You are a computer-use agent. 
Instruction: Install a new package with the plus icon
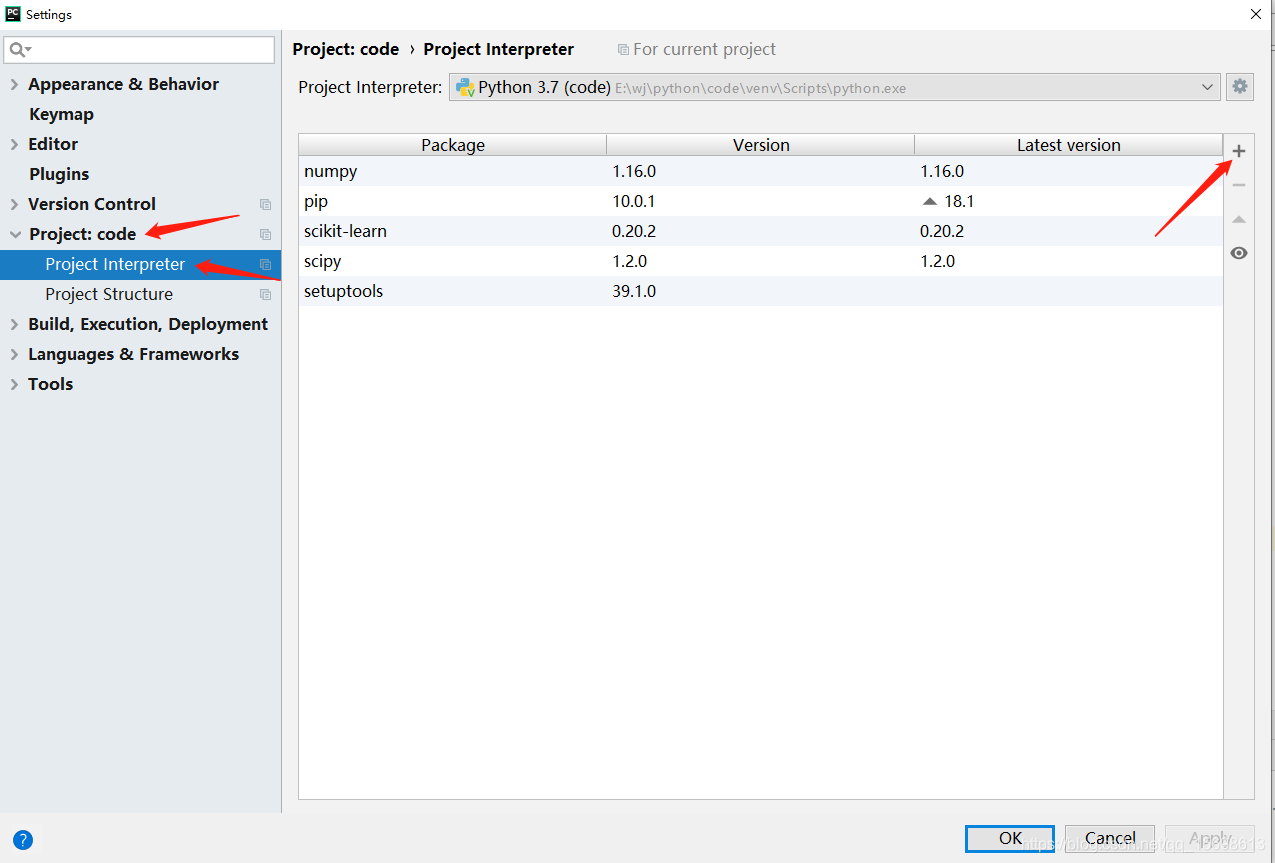(x=1239, y=150)
